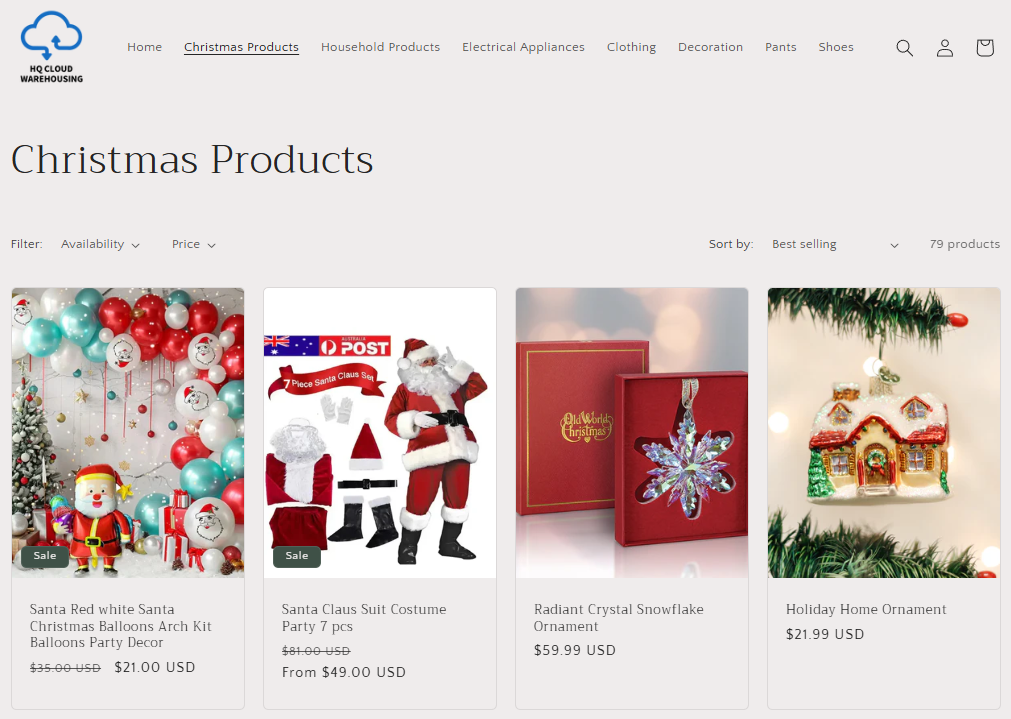The width and height of the screenshot is (1011, 719).
Task: Click the account login person icon
Action: (945, 48)
